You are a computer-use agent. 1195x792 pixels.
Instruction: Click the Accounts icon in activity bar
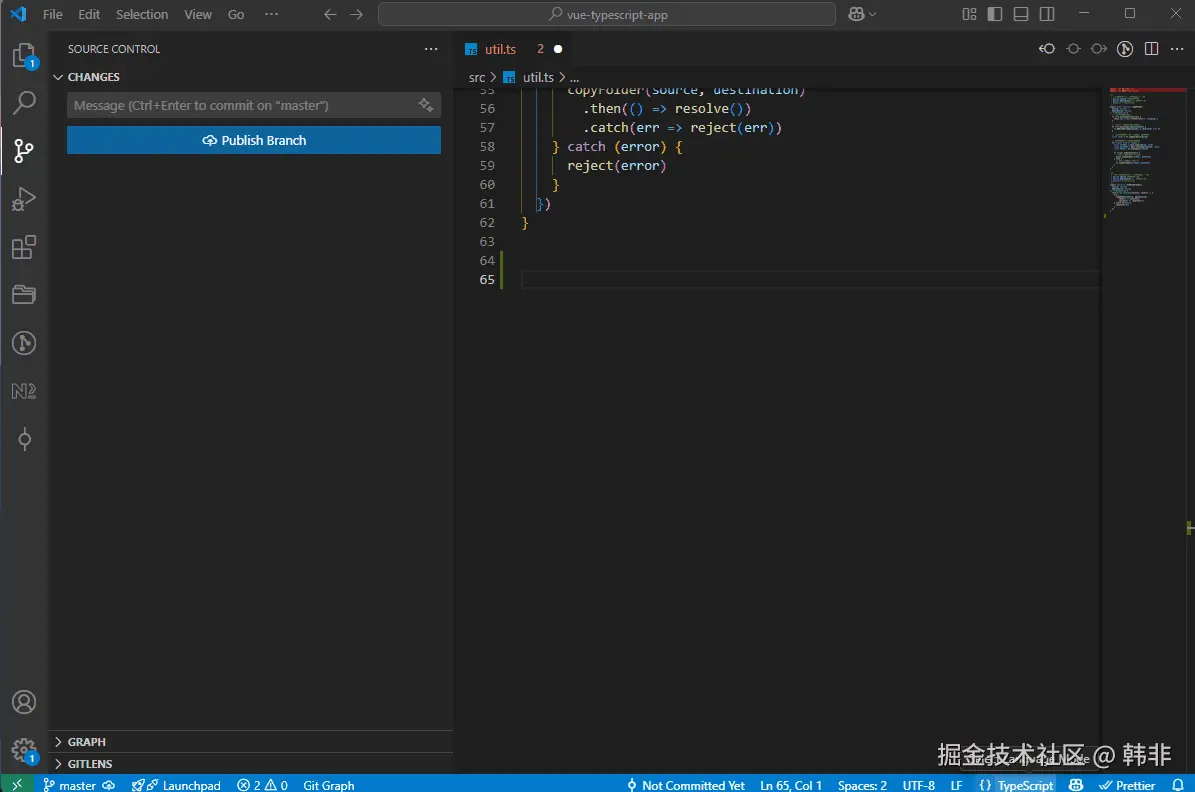click(24, 702)
